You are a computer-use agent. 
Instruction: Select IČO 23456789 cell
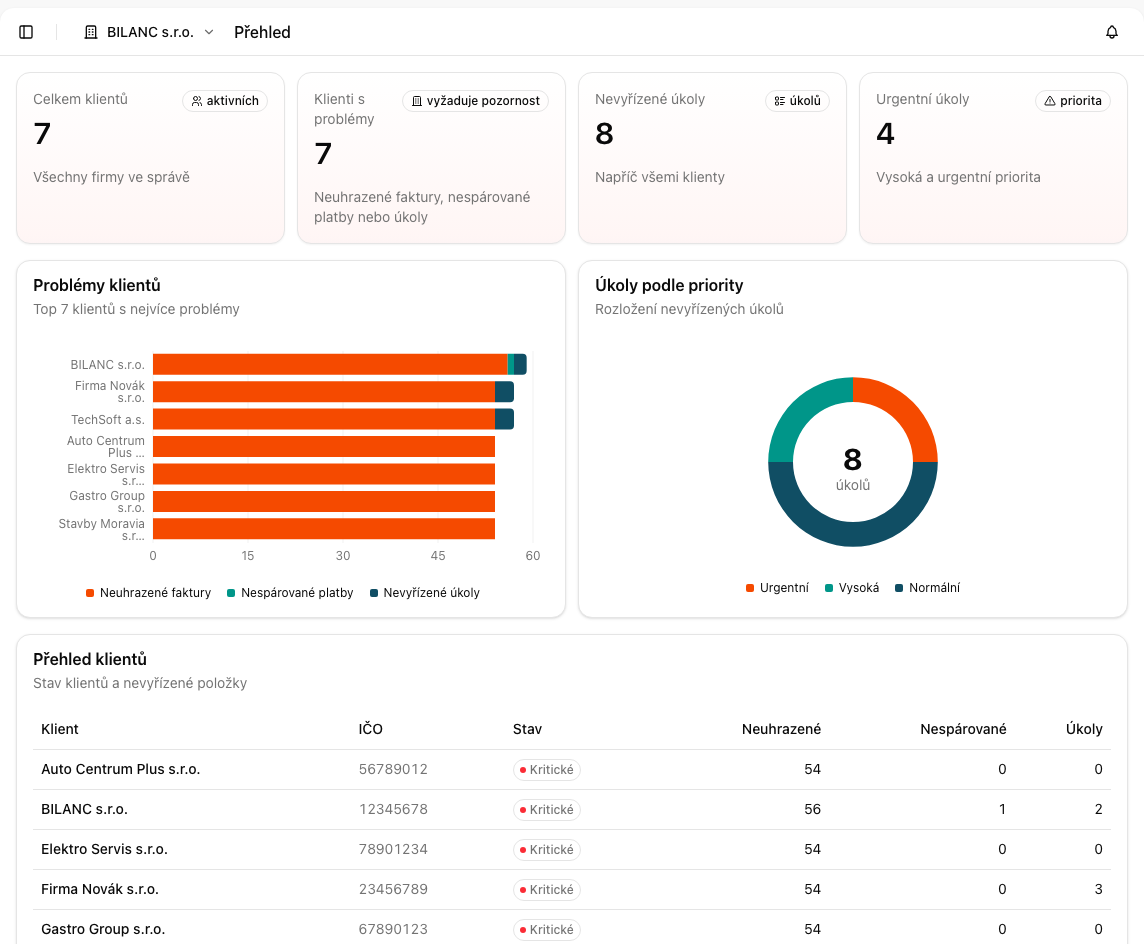pos(393,890)
